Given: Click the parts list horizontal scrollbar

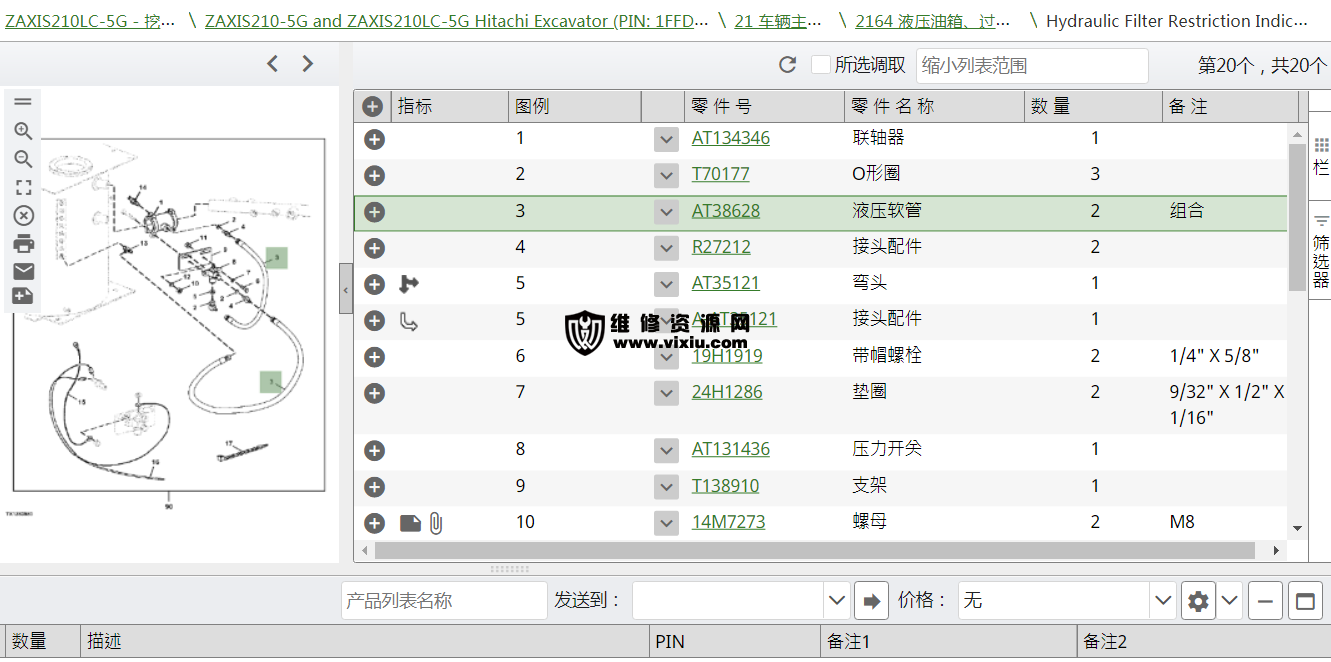Looking at the screenshot, I should click(x=814, y=551).
